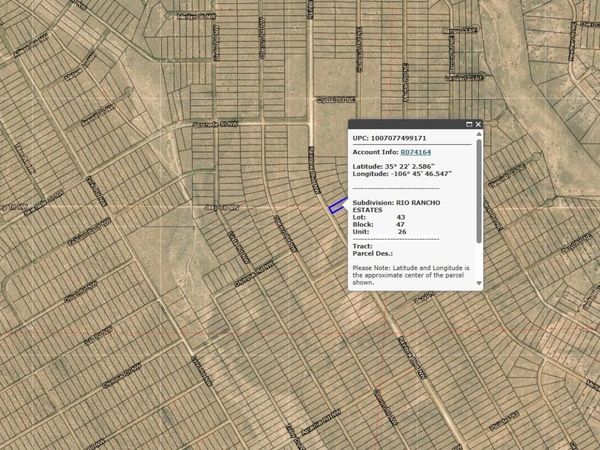Select the blue highlighted parcel on map
The width and height of the screenshot is (600, 450).
[338, 206]
